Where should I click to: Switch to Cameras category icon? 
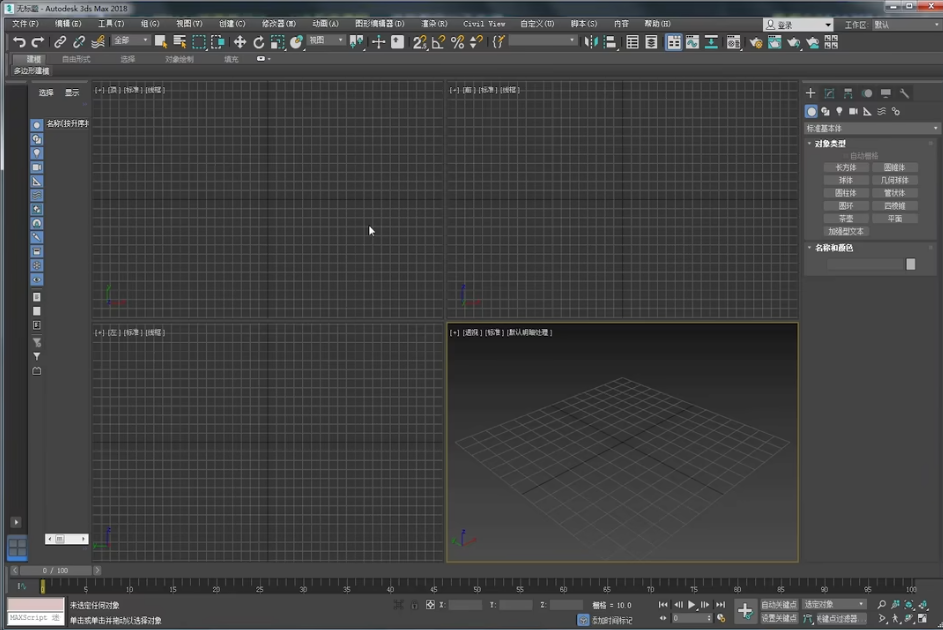point(853,111)
